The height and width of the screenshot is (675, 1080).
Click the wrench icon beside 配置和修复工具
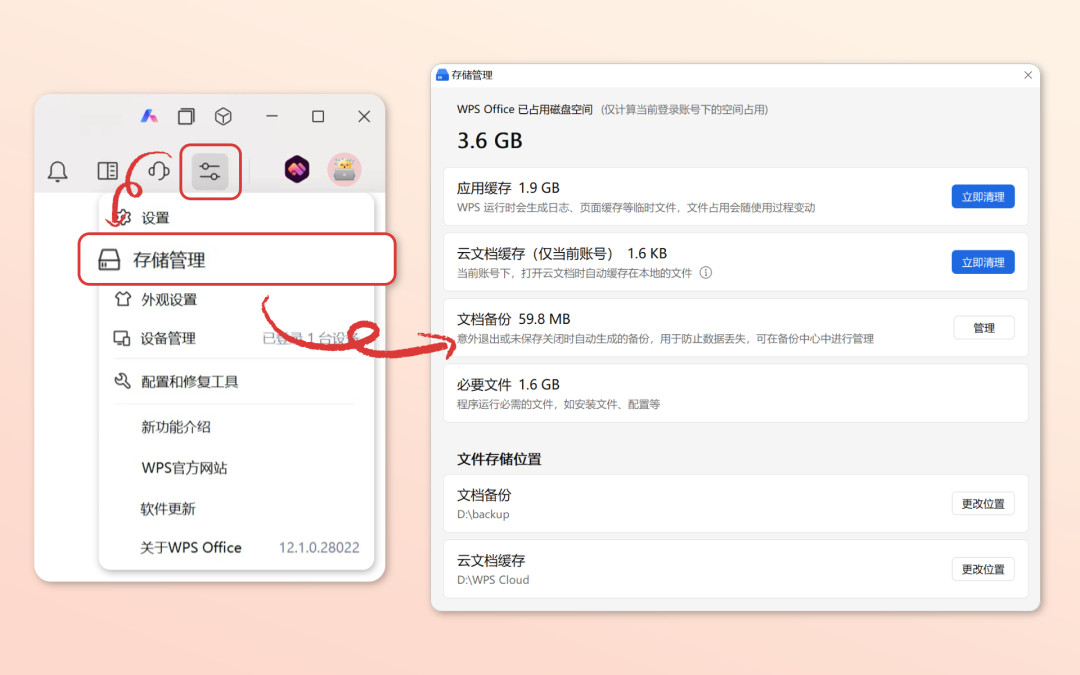(123, 381)
